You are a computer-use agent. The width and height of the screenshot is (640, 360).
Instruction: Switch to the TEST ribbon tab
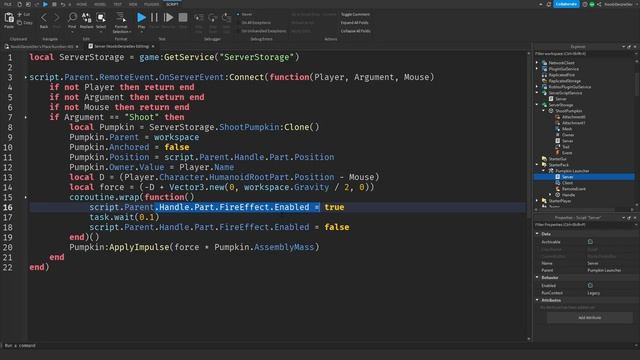[118, 4]
